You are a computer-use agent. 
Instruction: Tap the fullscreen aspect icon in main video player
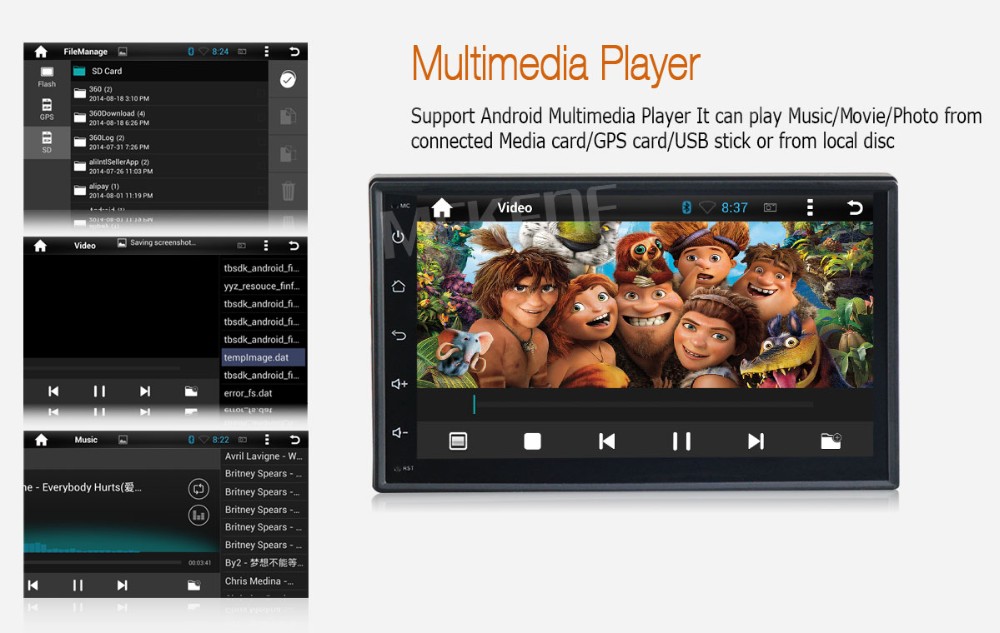click(458, 441)
